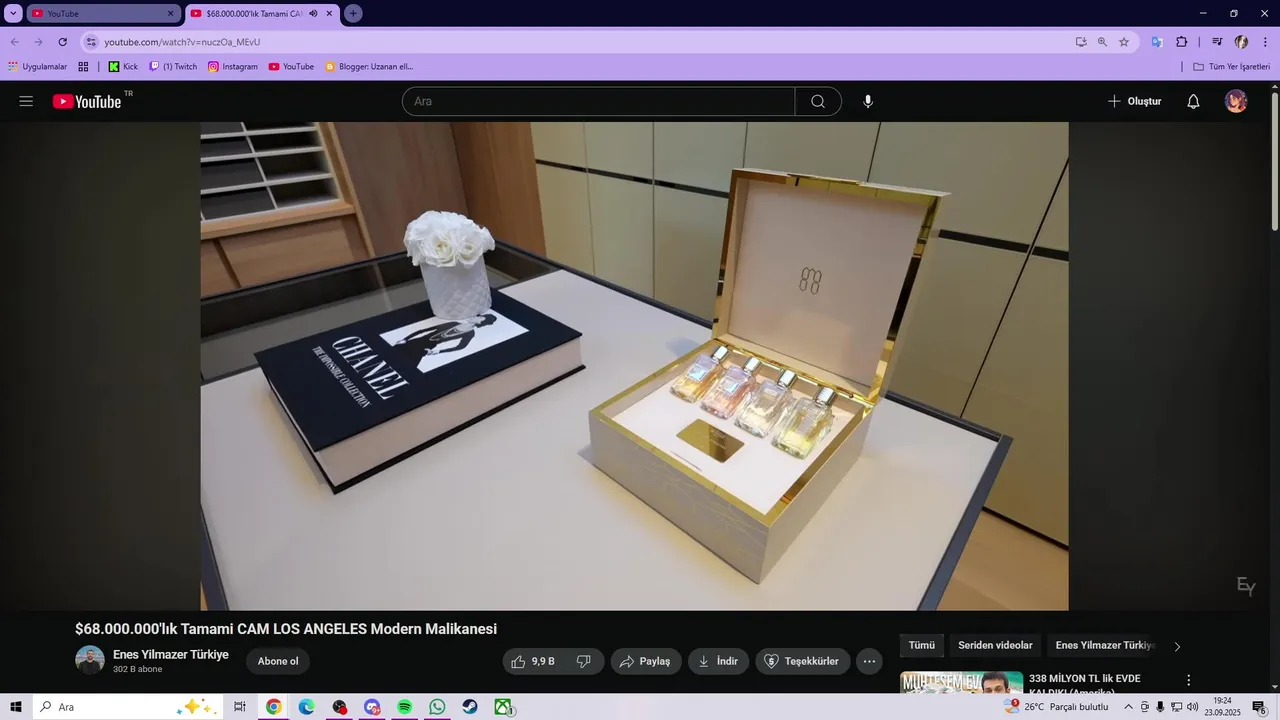Open the Blogger: Uzanan ell... bookmark

(x=369, y=67)
